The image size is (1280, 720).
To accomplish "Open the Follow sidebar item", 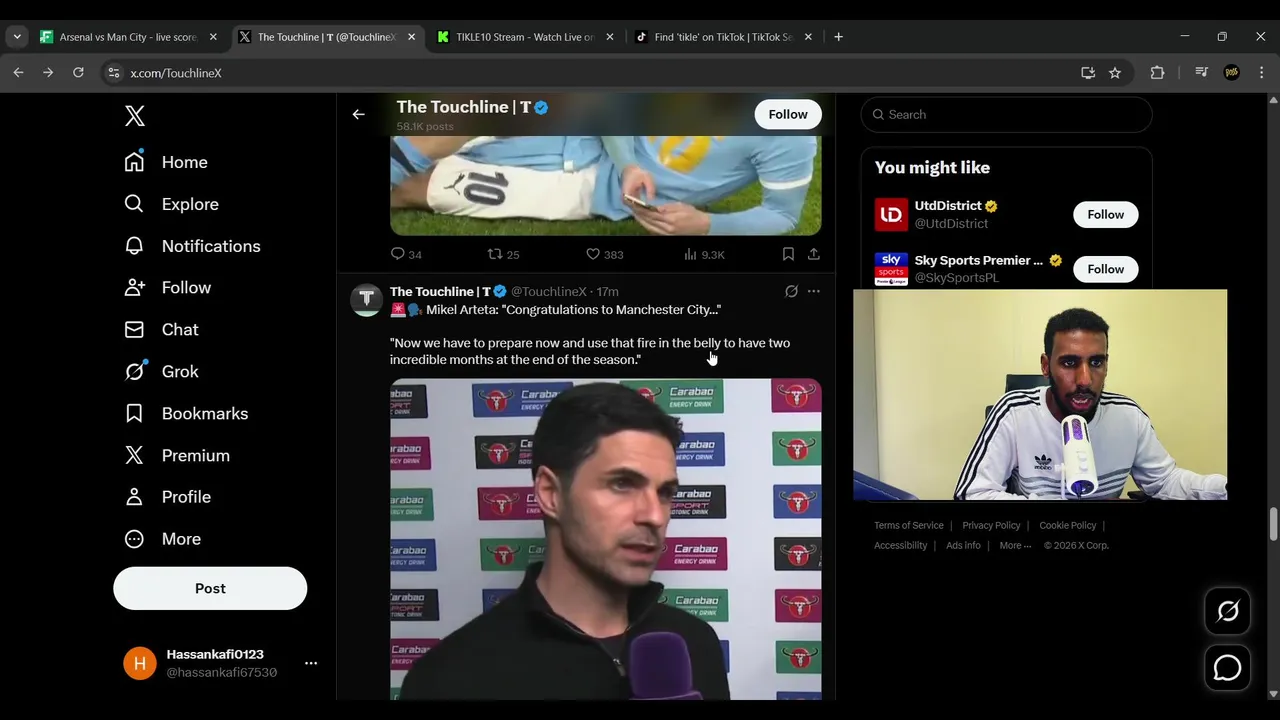I will (168, 288).
